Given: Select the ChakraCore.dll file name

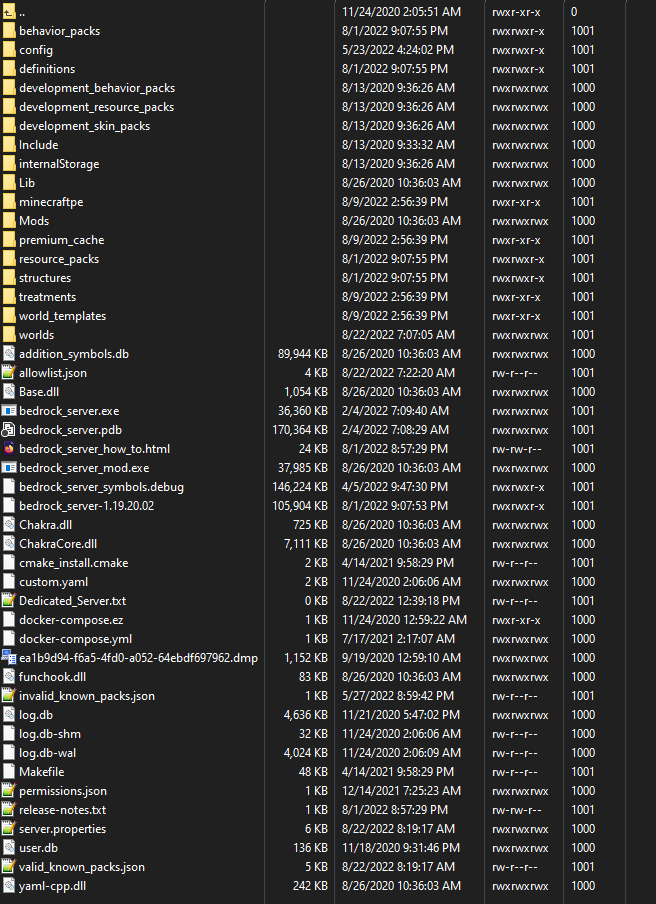Looking at the screenshot, I should coord(58,544).
